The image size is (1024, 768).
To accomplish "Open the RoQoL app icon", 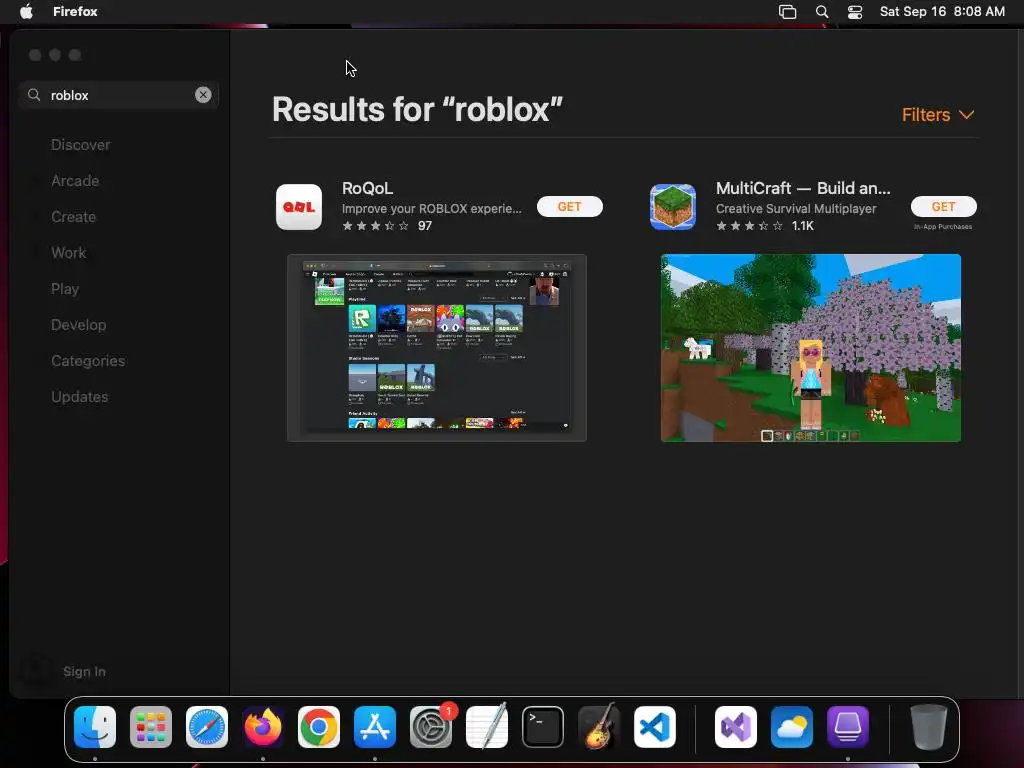I will pos(299,207).
